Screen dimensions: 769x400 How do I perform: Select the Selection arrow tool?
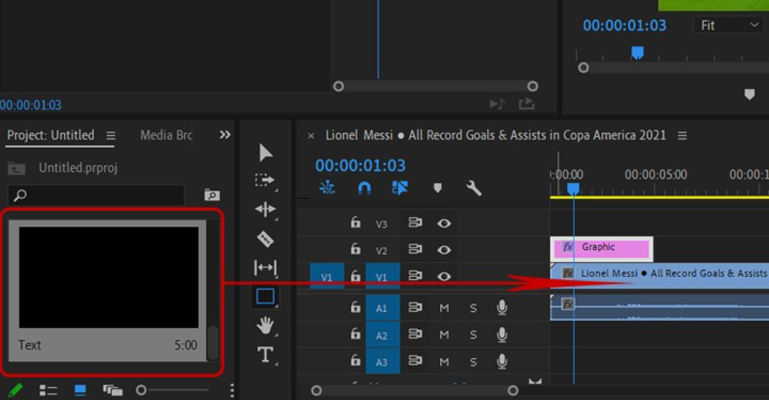click(265, 152)
